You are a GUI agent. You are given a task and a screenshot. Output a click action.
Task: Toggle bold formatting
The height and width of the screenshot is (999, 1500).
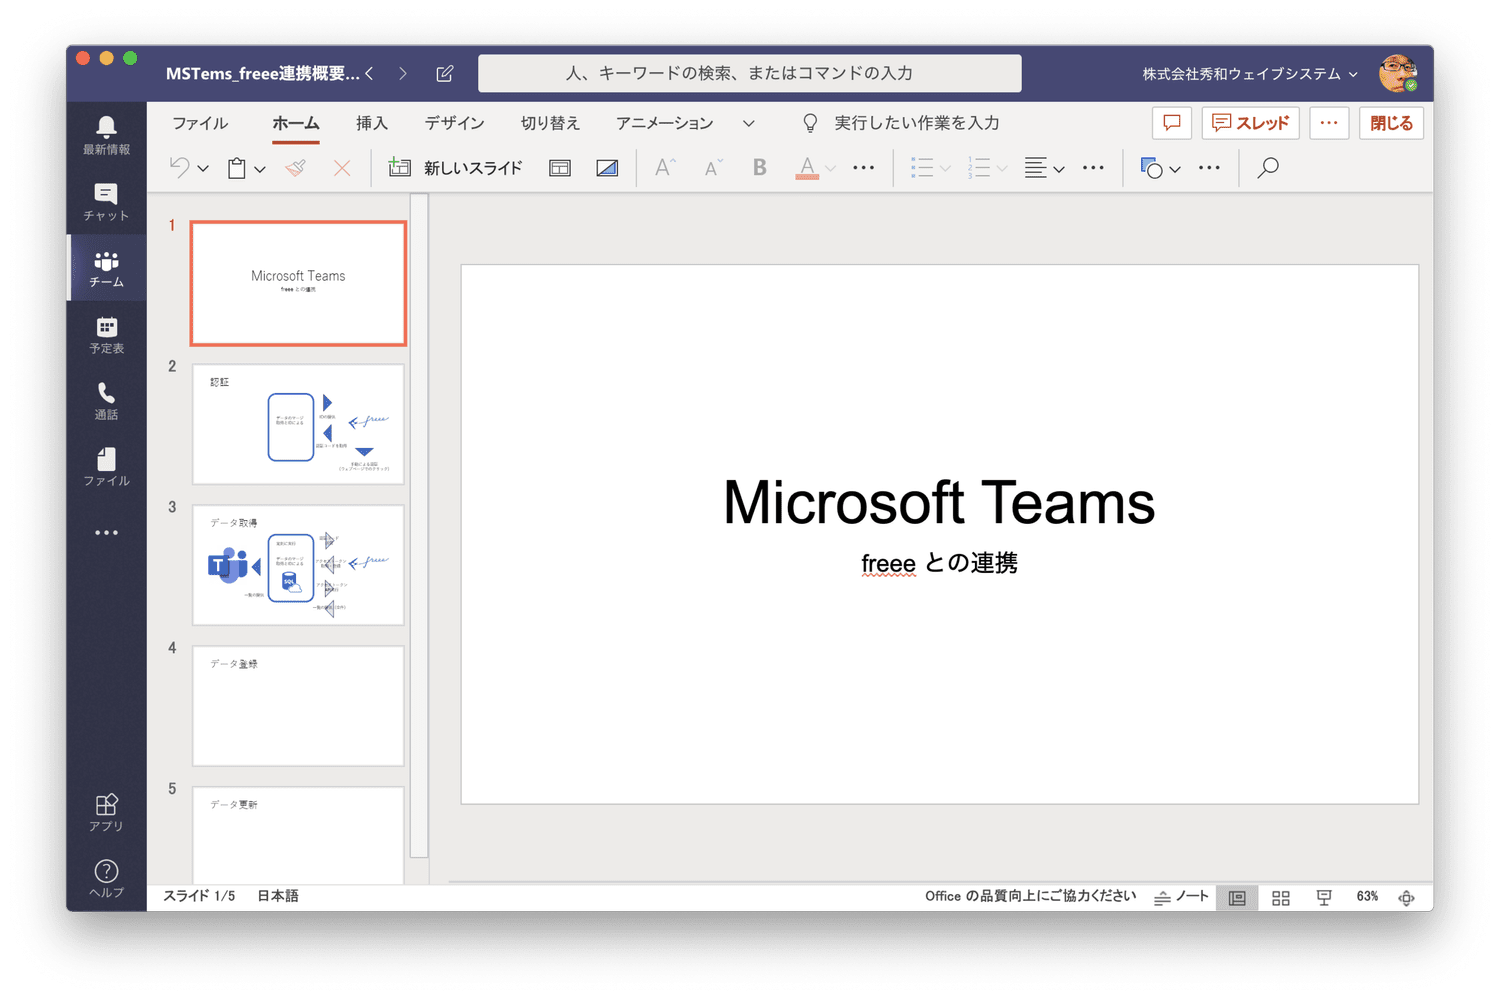(x=760, y=168)
